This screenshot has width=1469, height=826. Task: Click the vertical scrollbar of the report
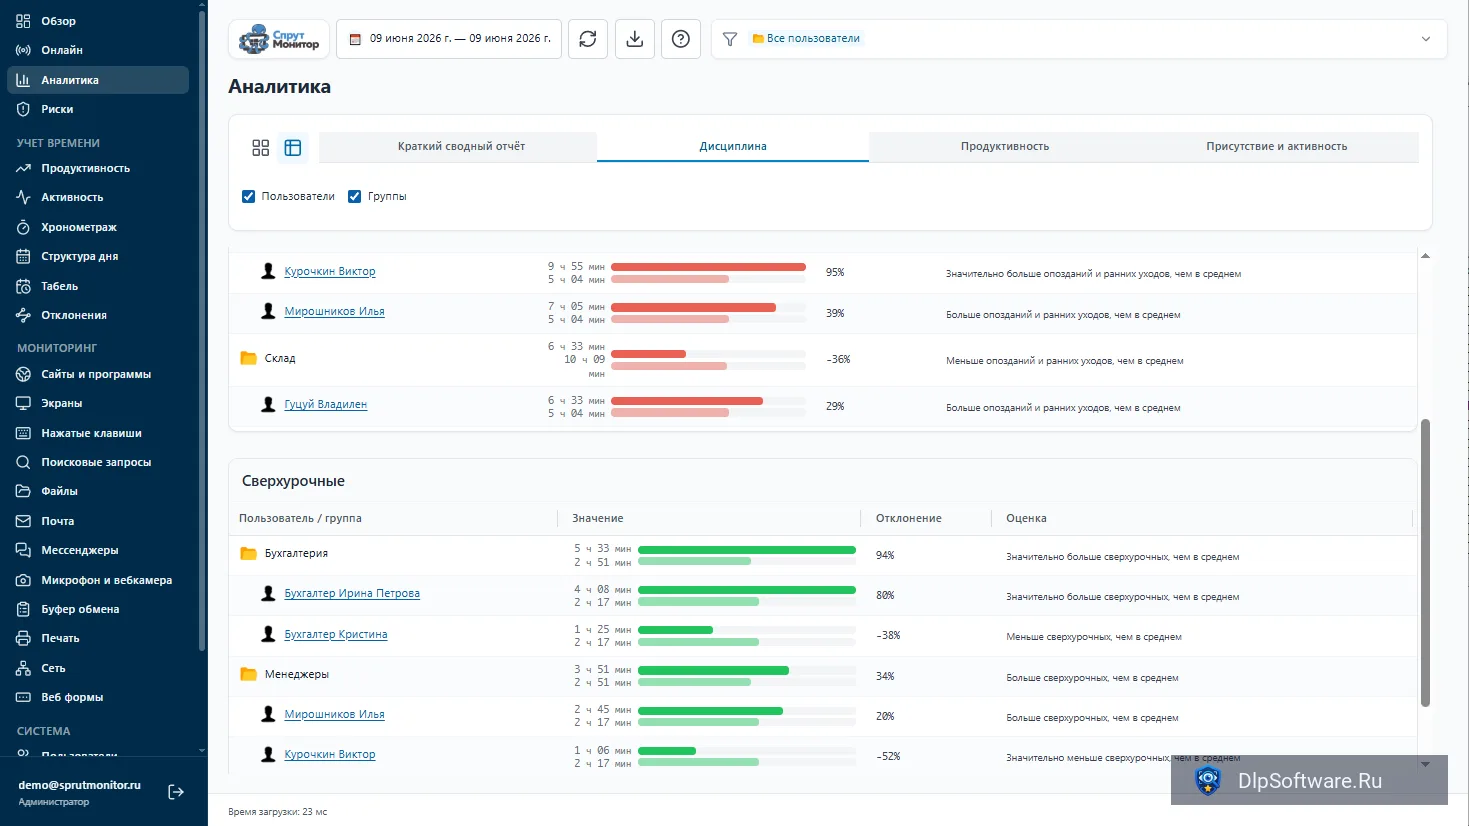(1425, 563)
